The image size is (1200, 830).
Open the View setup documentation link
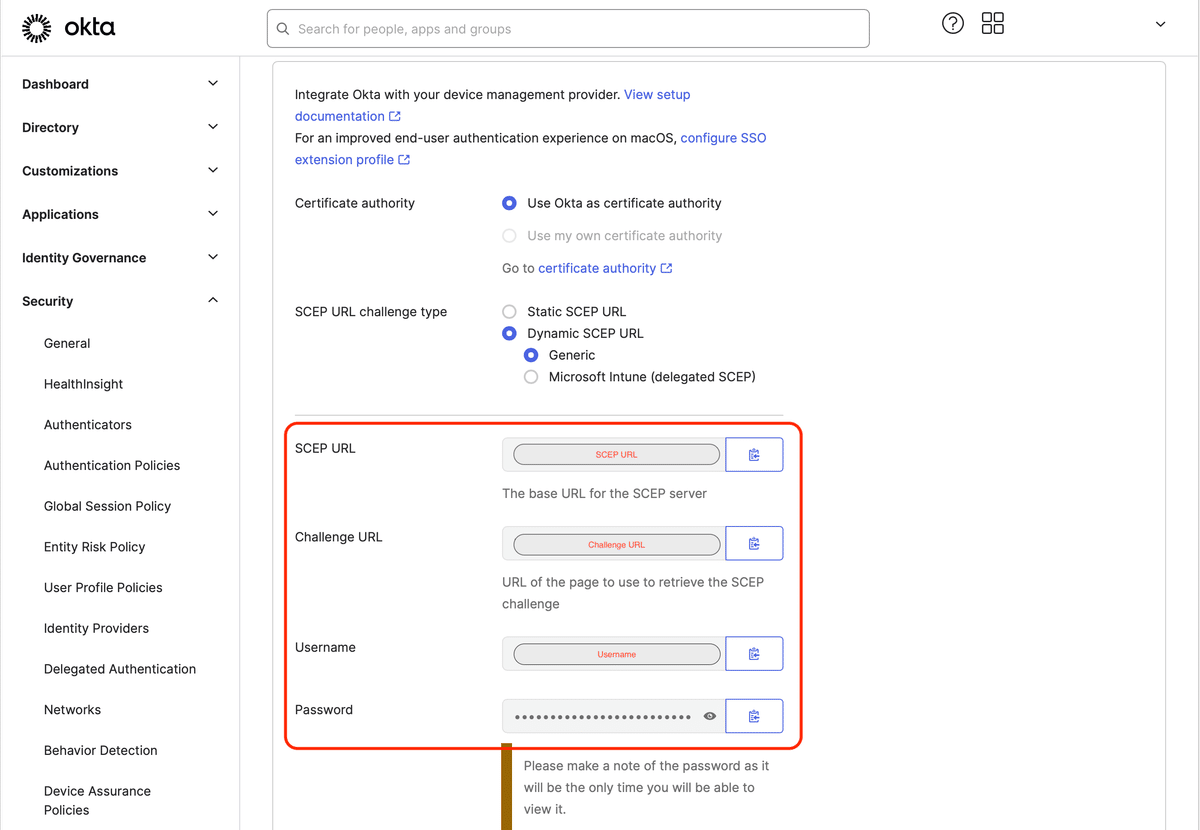click(x=657, y=94)
